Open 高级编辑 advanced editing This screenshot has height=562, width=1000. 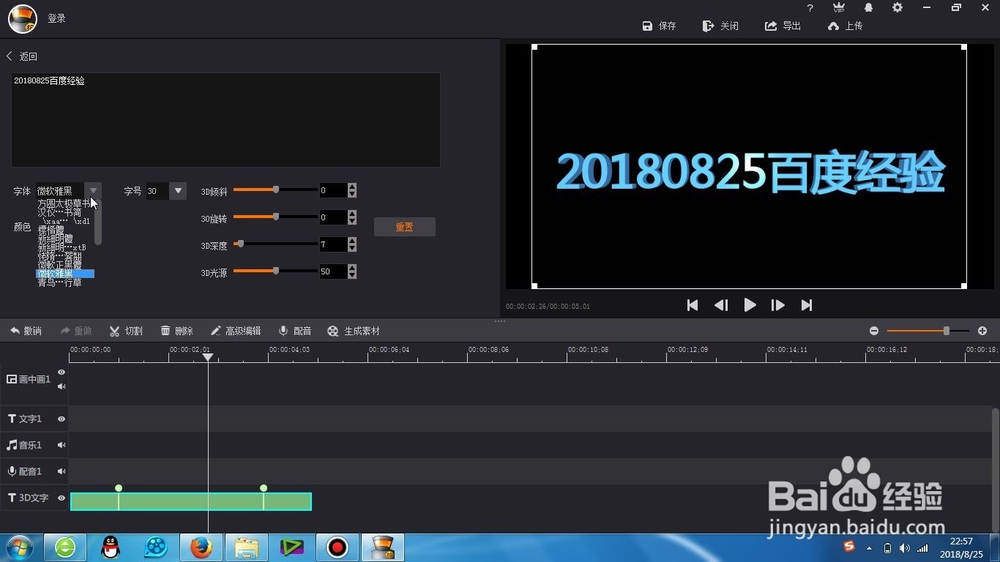[x=236, y=331]
